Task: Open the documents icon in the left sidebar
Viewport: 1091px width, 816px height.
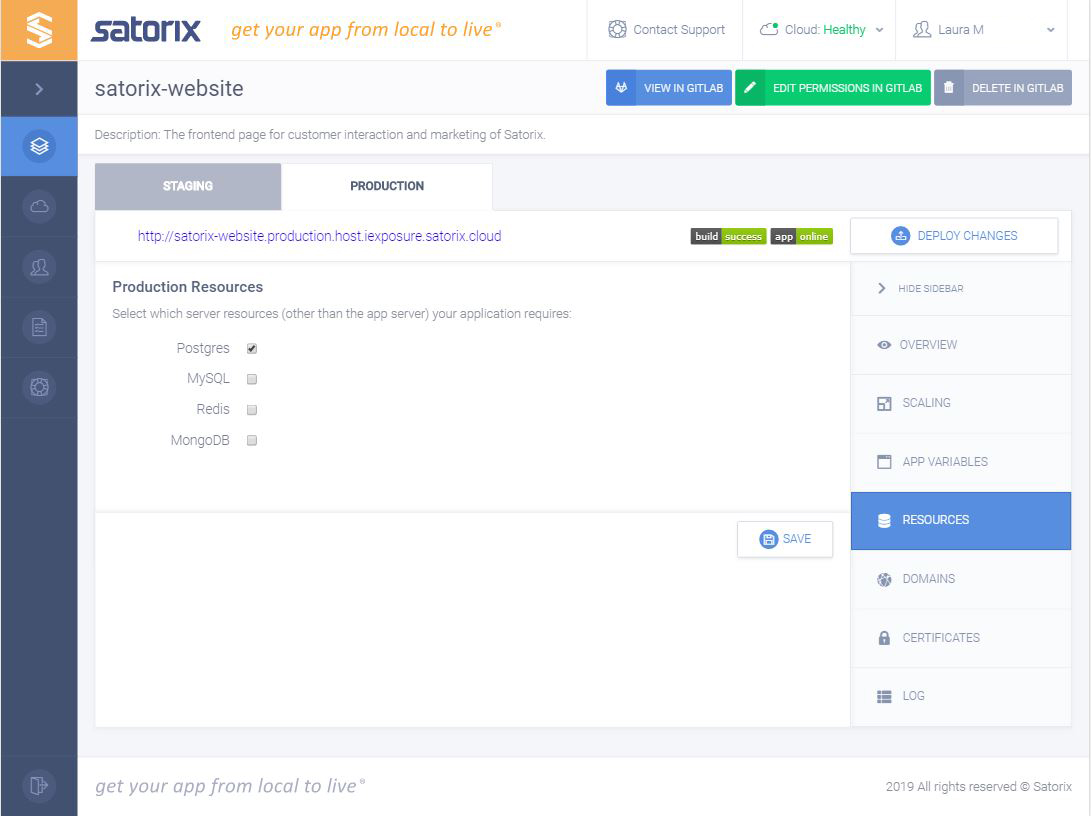Action: [x=39, y=327]
